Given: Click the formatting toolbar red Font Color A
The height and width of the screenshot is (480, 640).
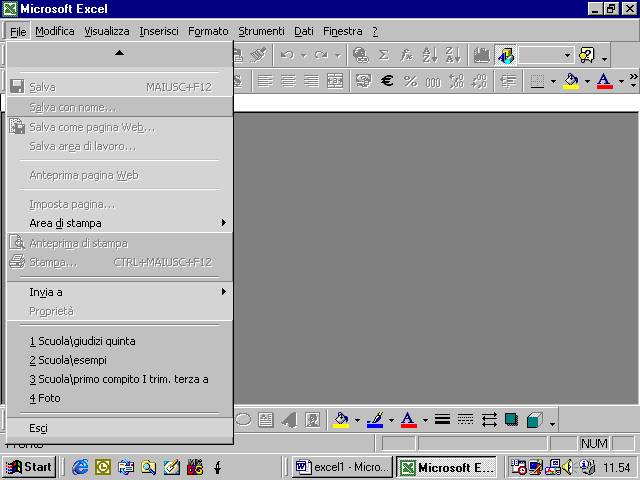Looking at the screenshot, I should pos(604,81).
